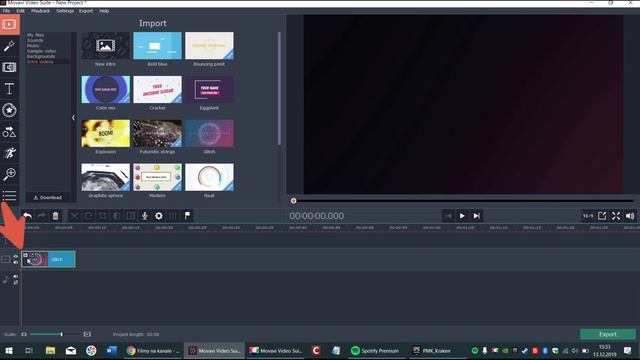This screenshot has height=360, width=640.
Task: Open Windows Start menu
Action: pos(9,351)
